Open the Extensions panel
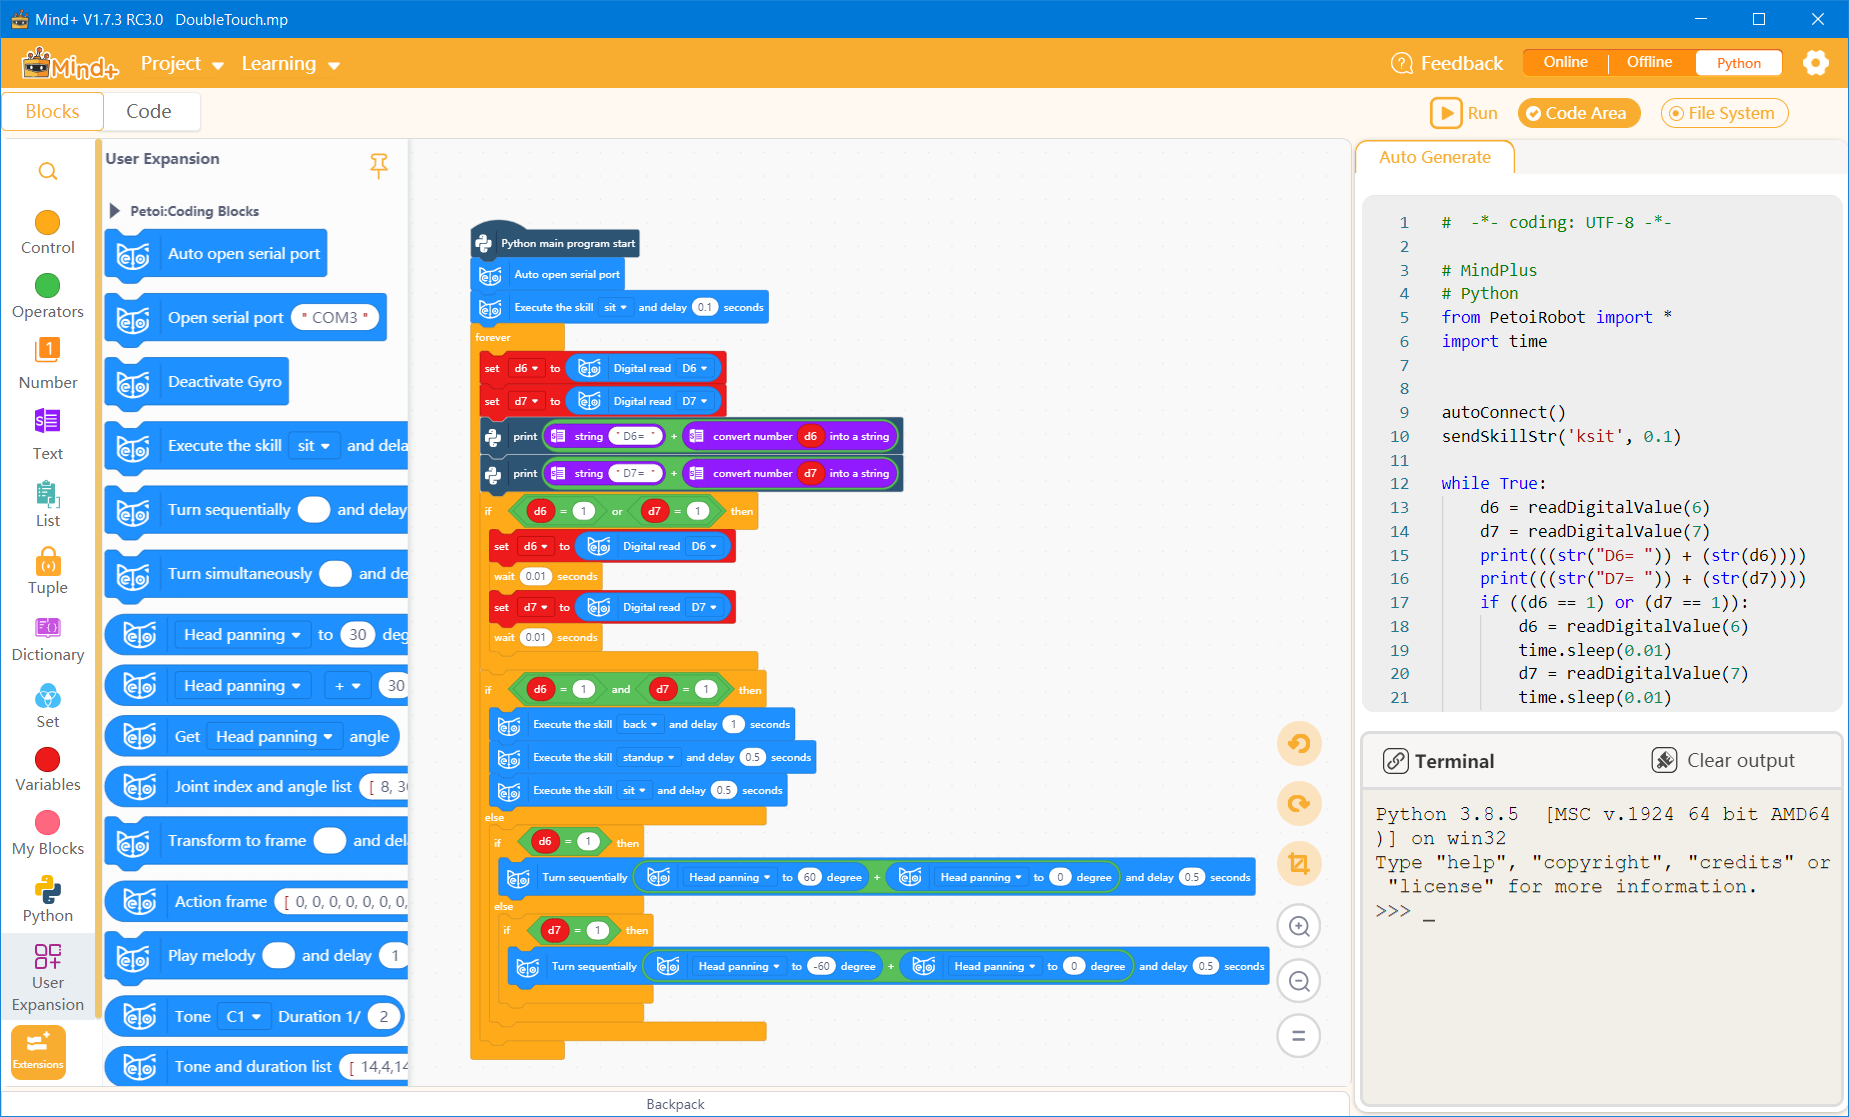This screenshot has width=1849, height=1117. tap(38, 1052)
